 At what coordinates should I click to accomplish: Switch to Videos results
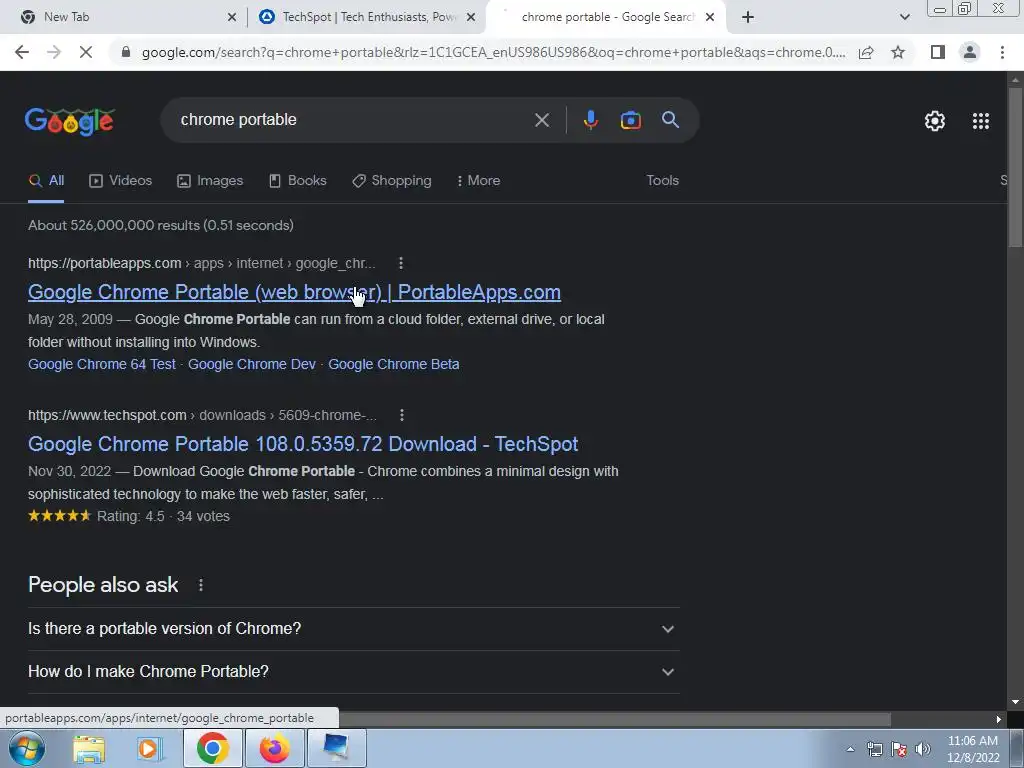[120, 181]
